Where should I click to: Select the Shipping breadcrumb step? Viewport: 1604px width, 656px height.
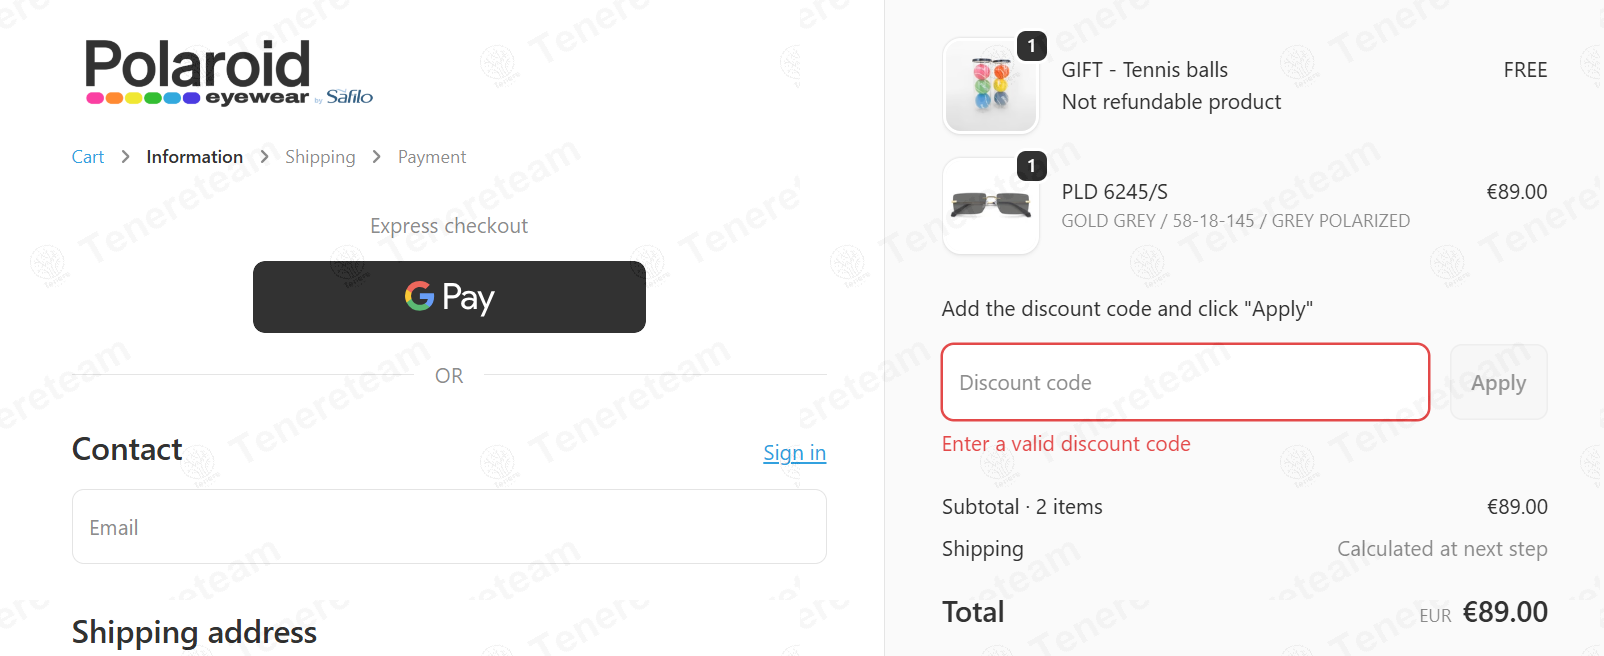320,157
